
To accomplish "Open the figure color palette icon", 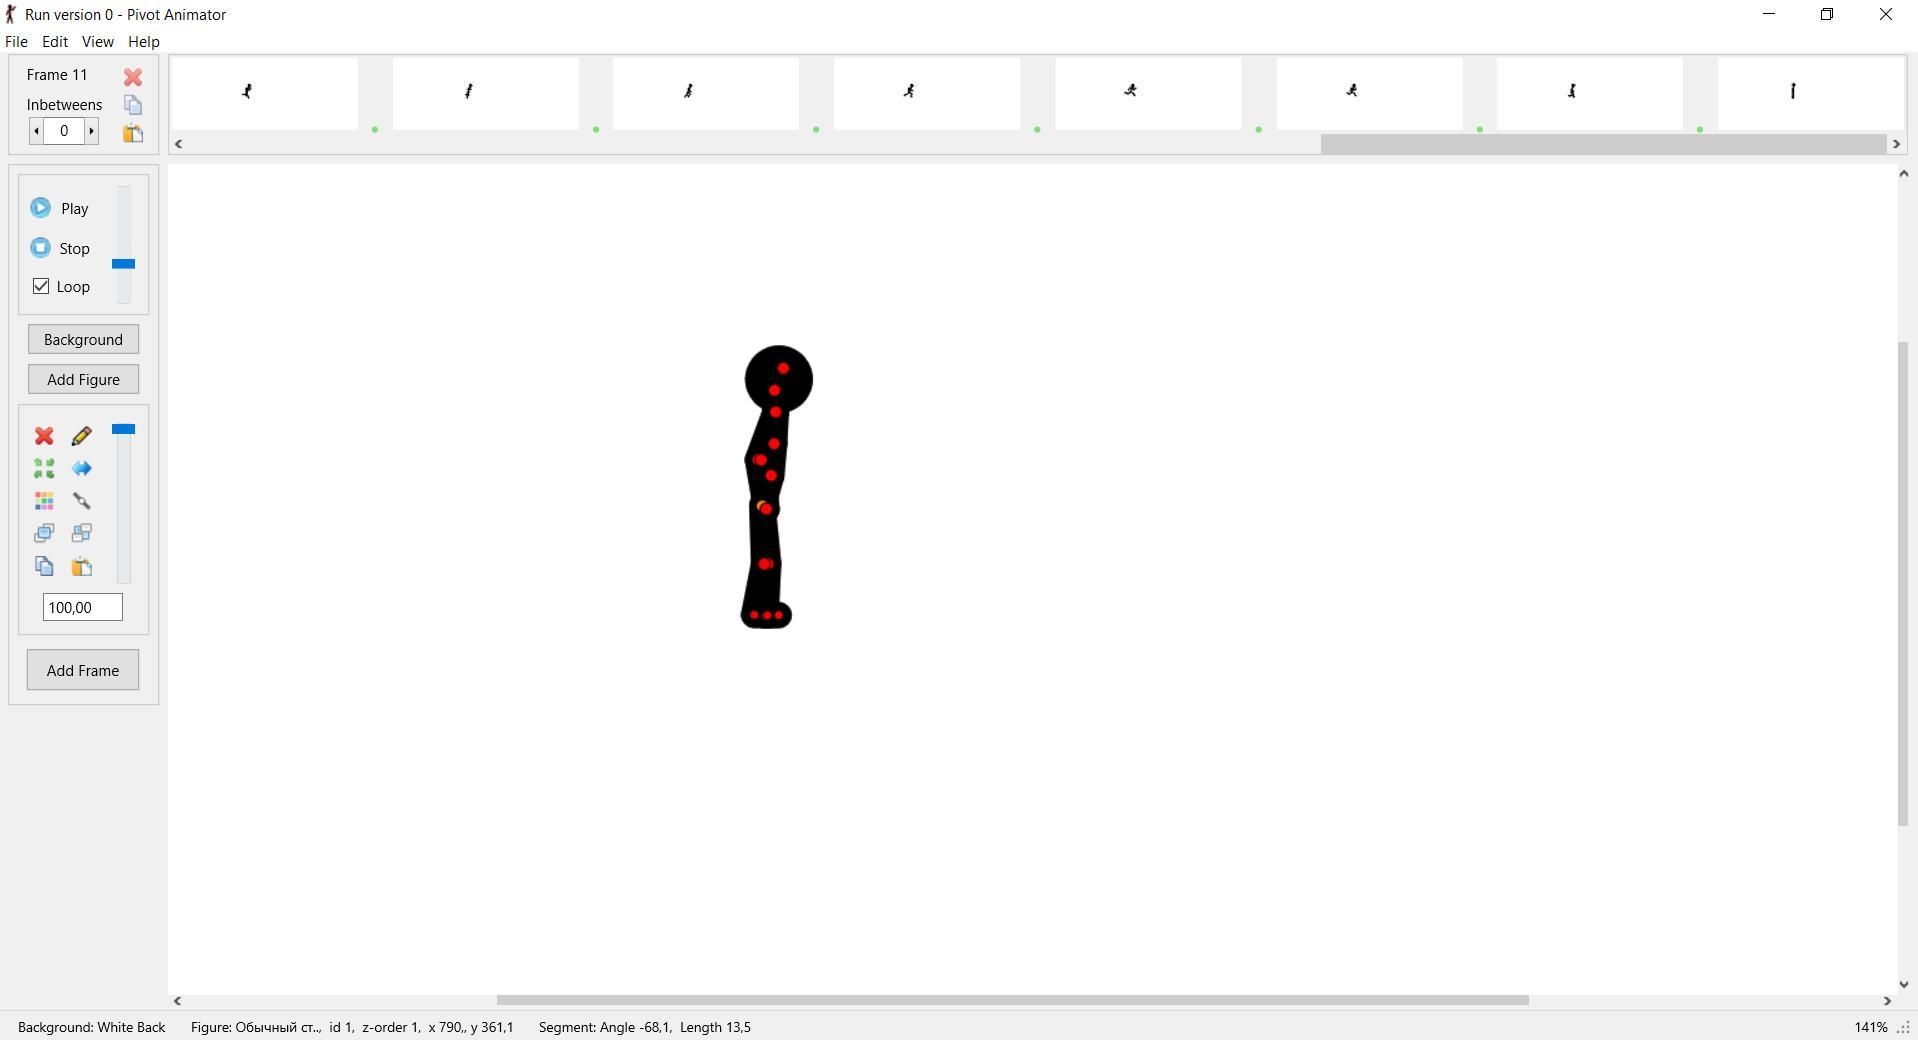I will (44, 501).
